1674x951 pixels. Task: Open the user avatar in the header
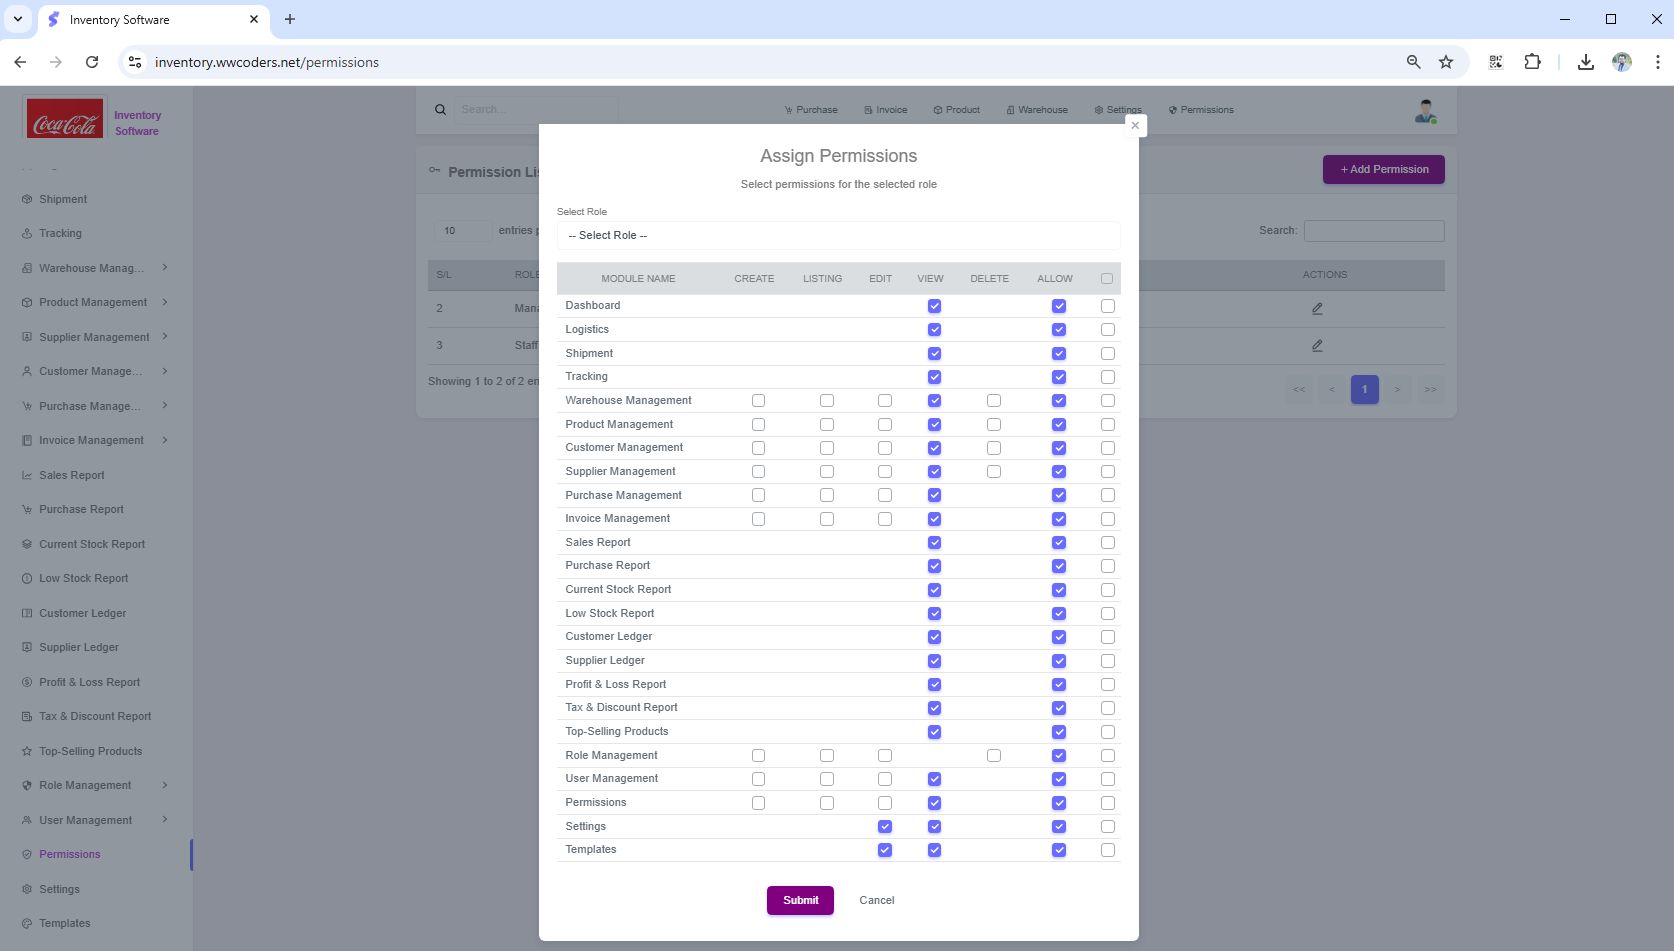coord(1426,111)
